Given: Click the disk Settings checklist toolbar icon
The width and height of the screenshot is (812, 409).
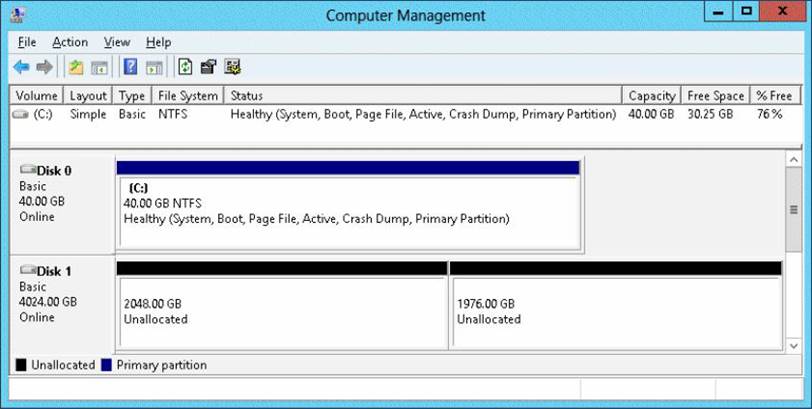Looking at the screenshot, I should point(233,68).
